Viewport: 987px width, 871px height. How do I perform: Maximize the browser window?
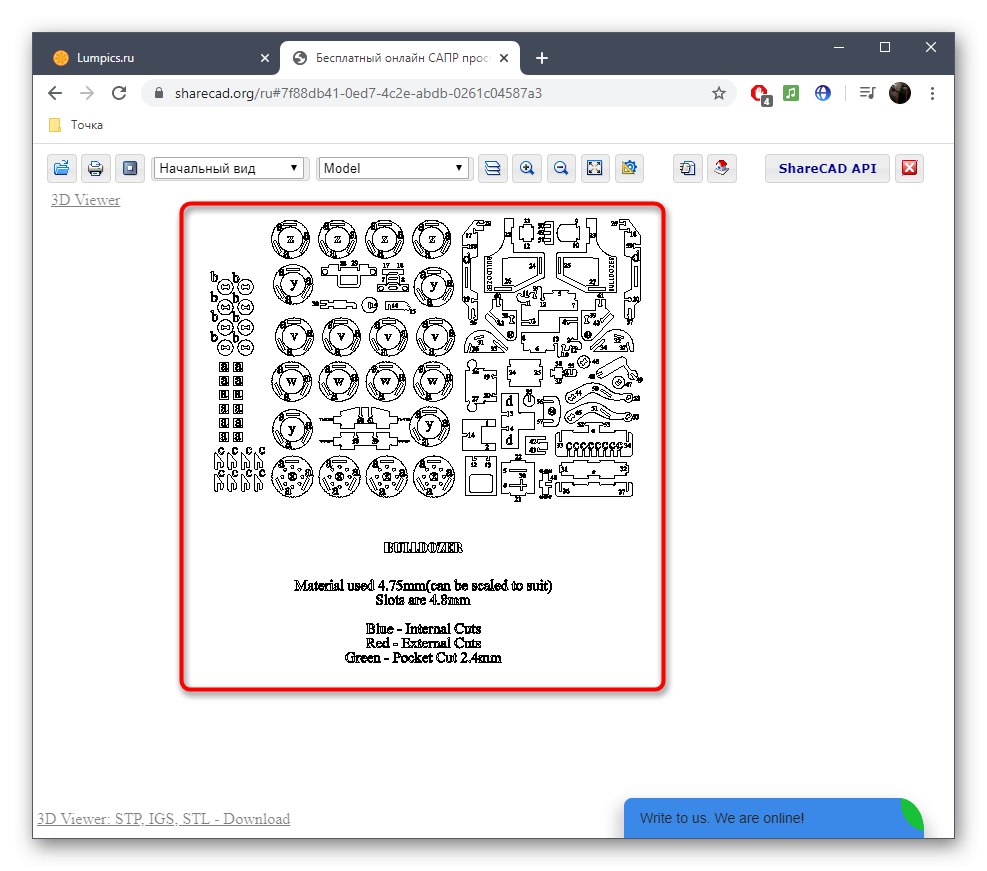pyautogui.click(x=885, y=47)
